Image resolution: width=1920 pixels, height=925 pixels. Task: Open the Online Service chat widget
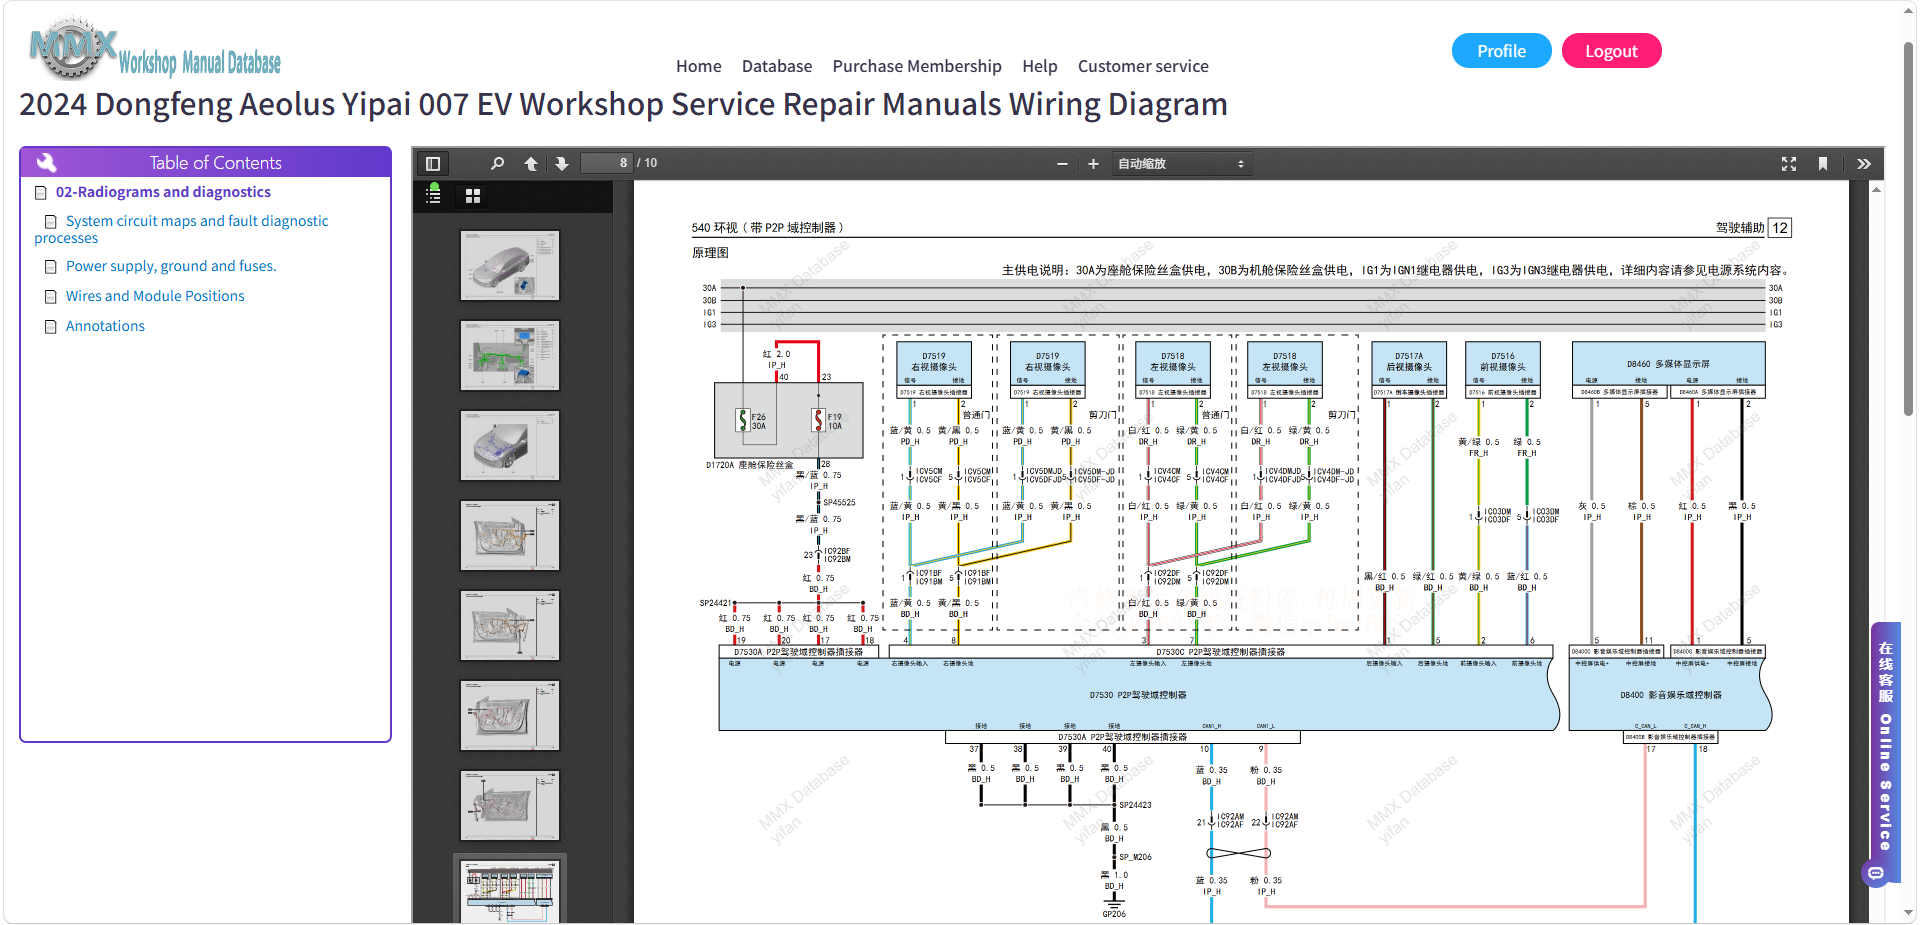pyautogui.click(x=1885, y=750)
